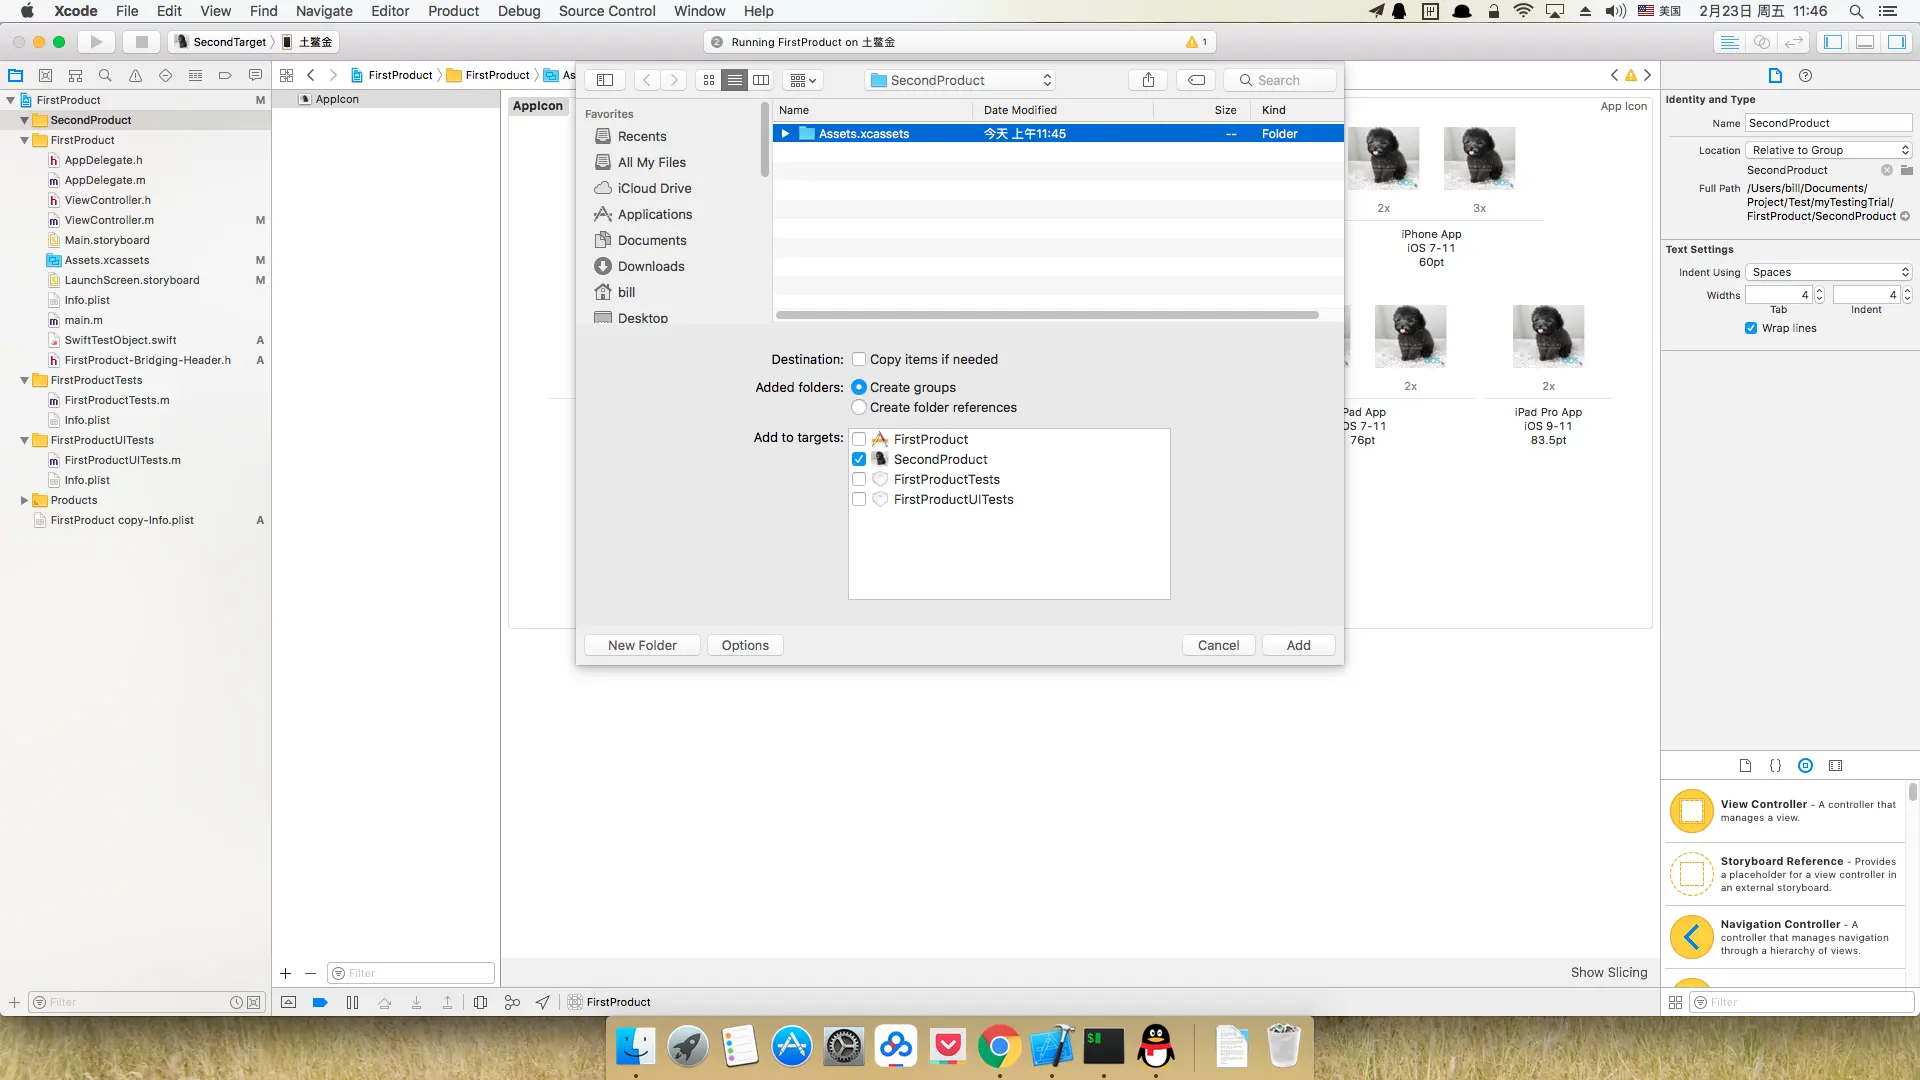Switch file dialog to icon view
Screen dimensions: 1920x1080
[709, 80]
